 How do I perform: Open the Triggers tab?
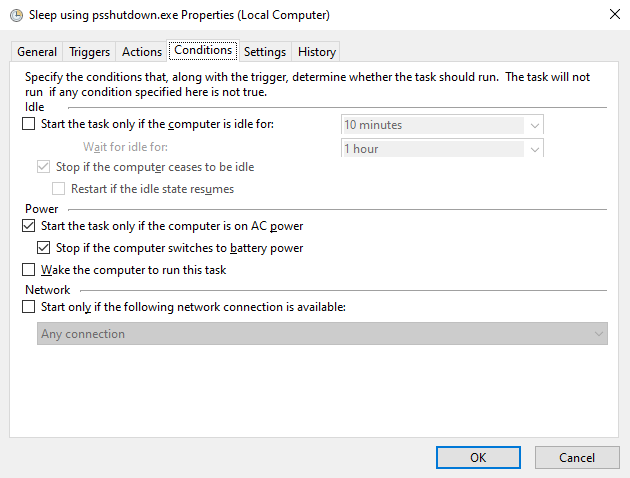point(89,52)
